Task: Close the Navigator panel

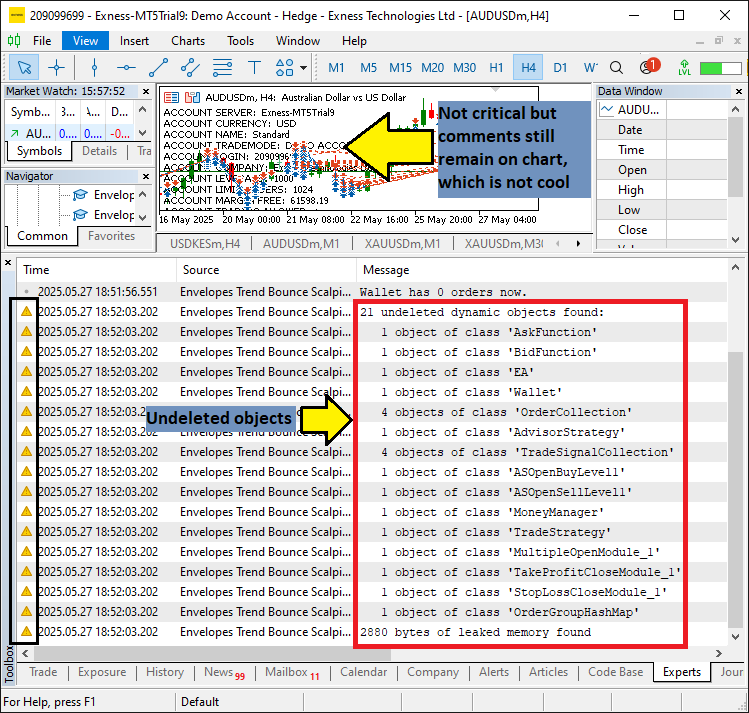Action: [x=146, y=176]
